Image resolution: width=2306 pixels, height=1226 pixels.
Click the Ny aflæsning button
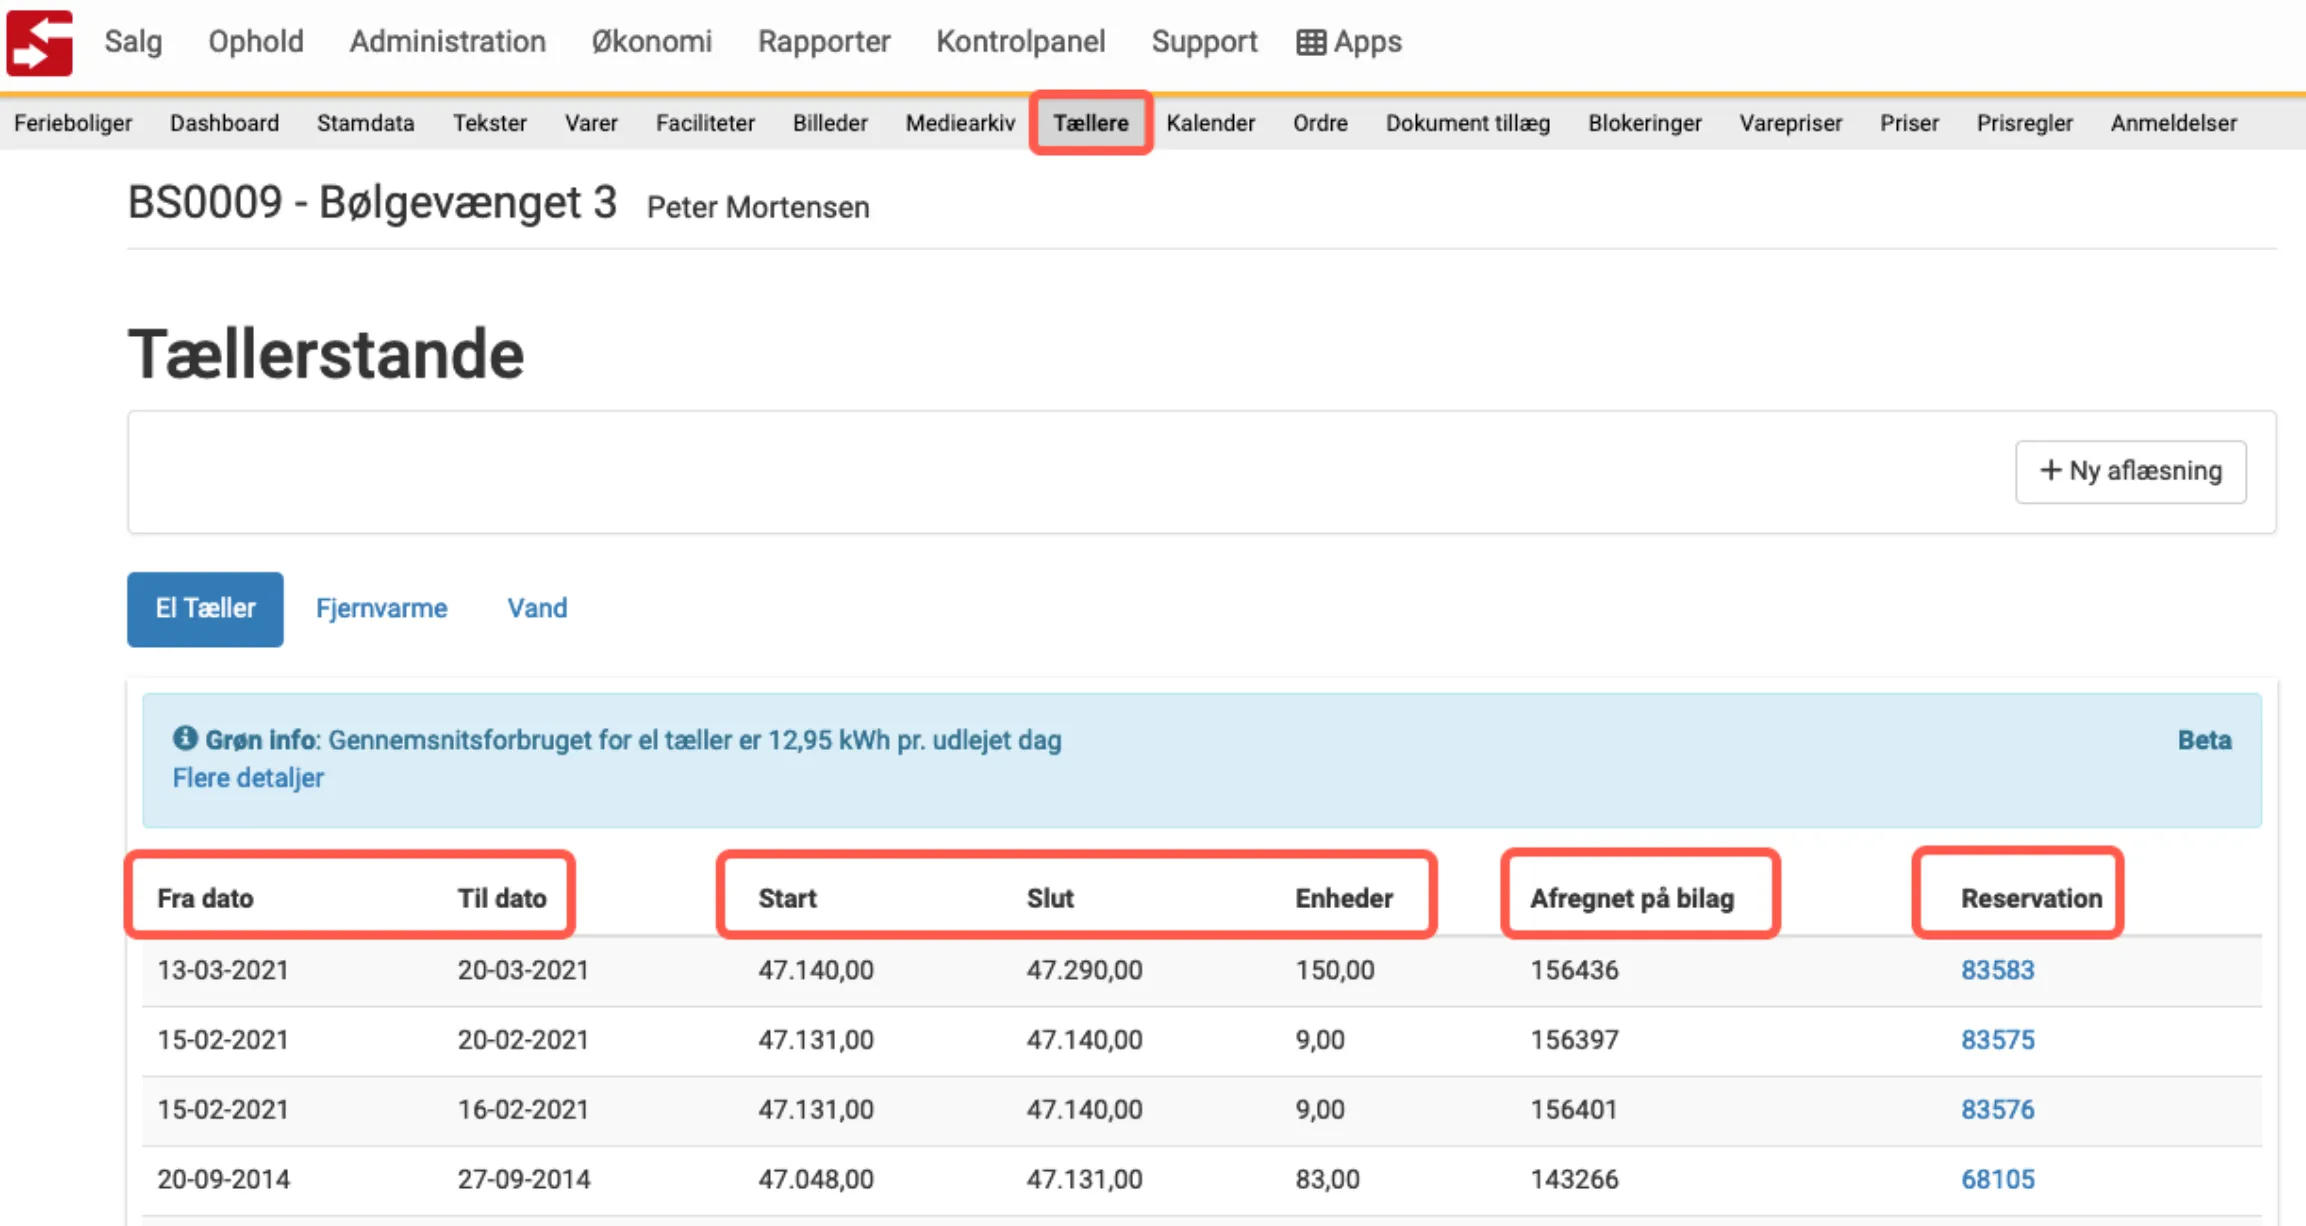coord(2130,471)
